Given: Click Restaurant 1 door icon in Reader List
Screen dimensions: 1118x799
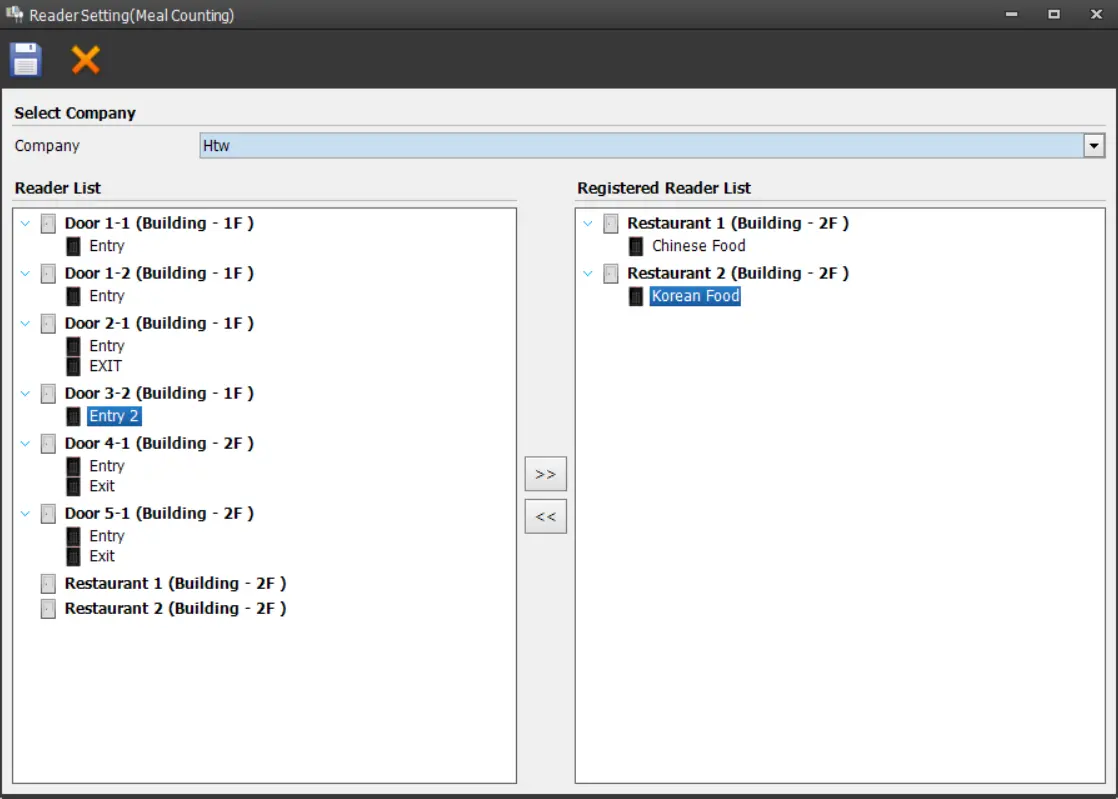Looking at the screenshot, I should pos(48,584).
